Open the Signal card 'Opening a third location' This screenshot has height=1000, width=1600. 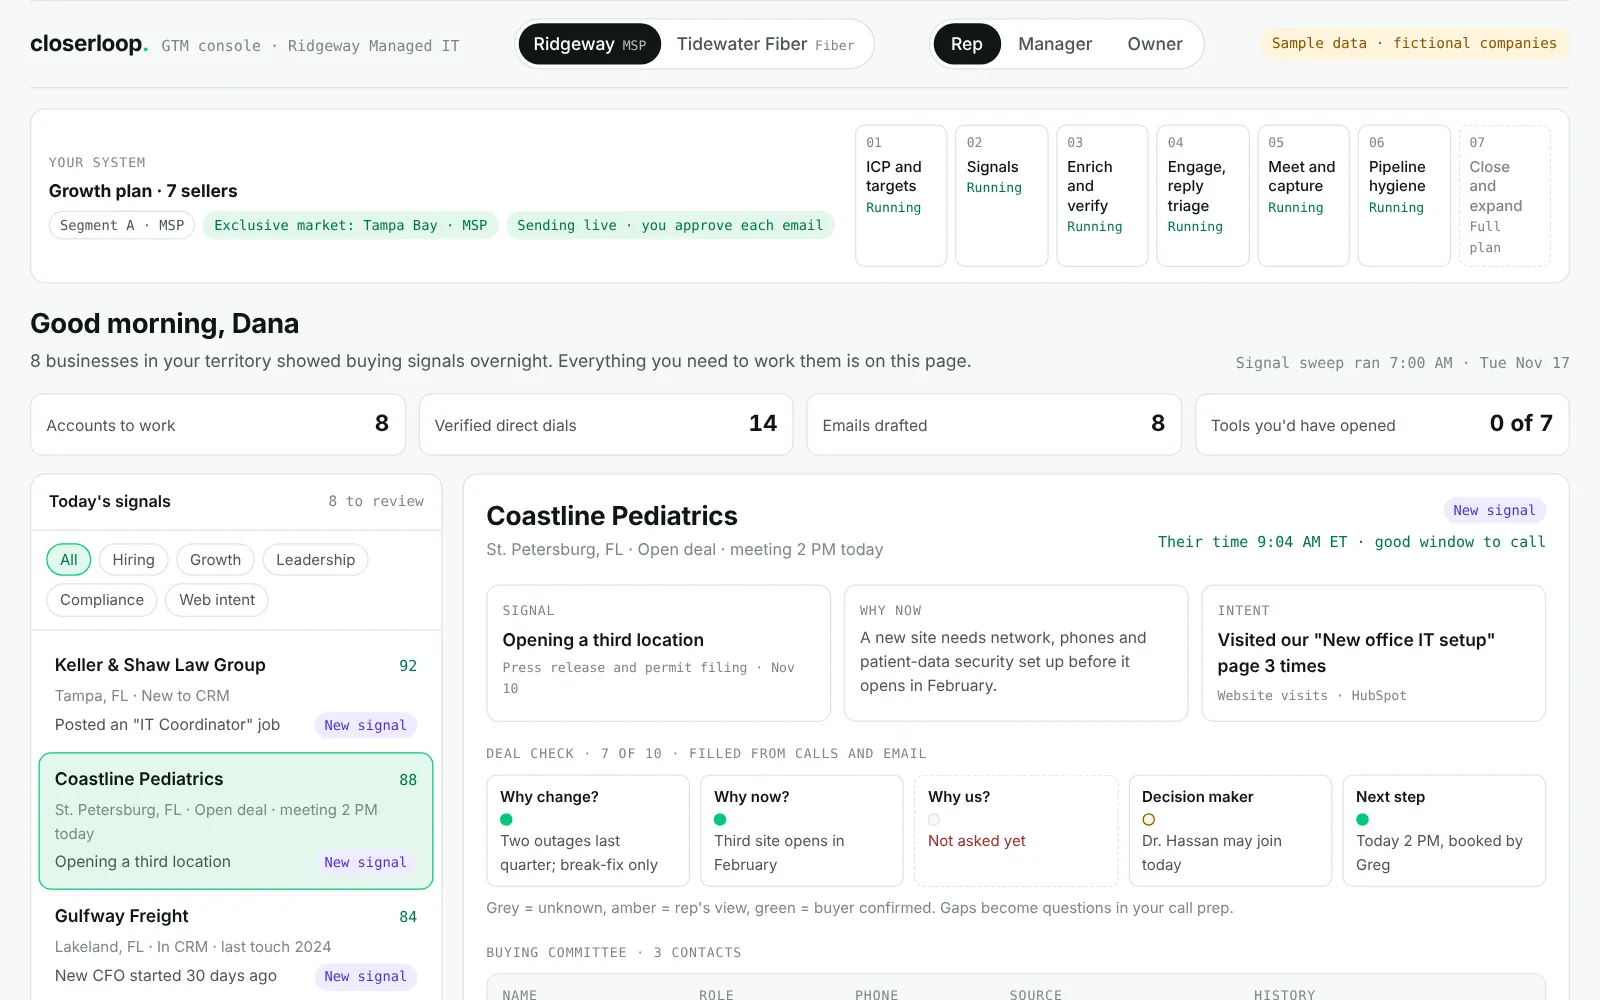pos(658,653)
